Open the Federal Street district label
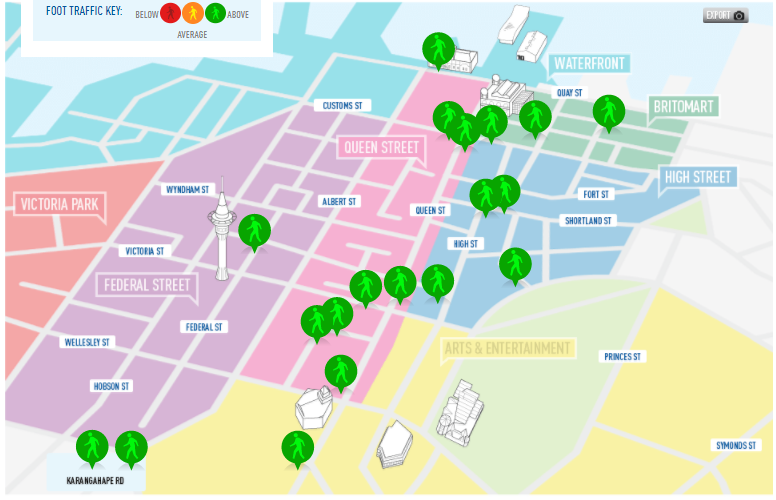This screenshot has height=500, width=776. (x=147, y=285)
